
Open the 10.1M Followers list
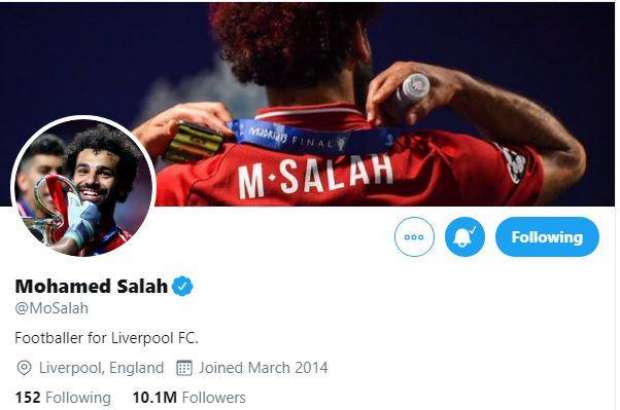click(x=189, y=397)
